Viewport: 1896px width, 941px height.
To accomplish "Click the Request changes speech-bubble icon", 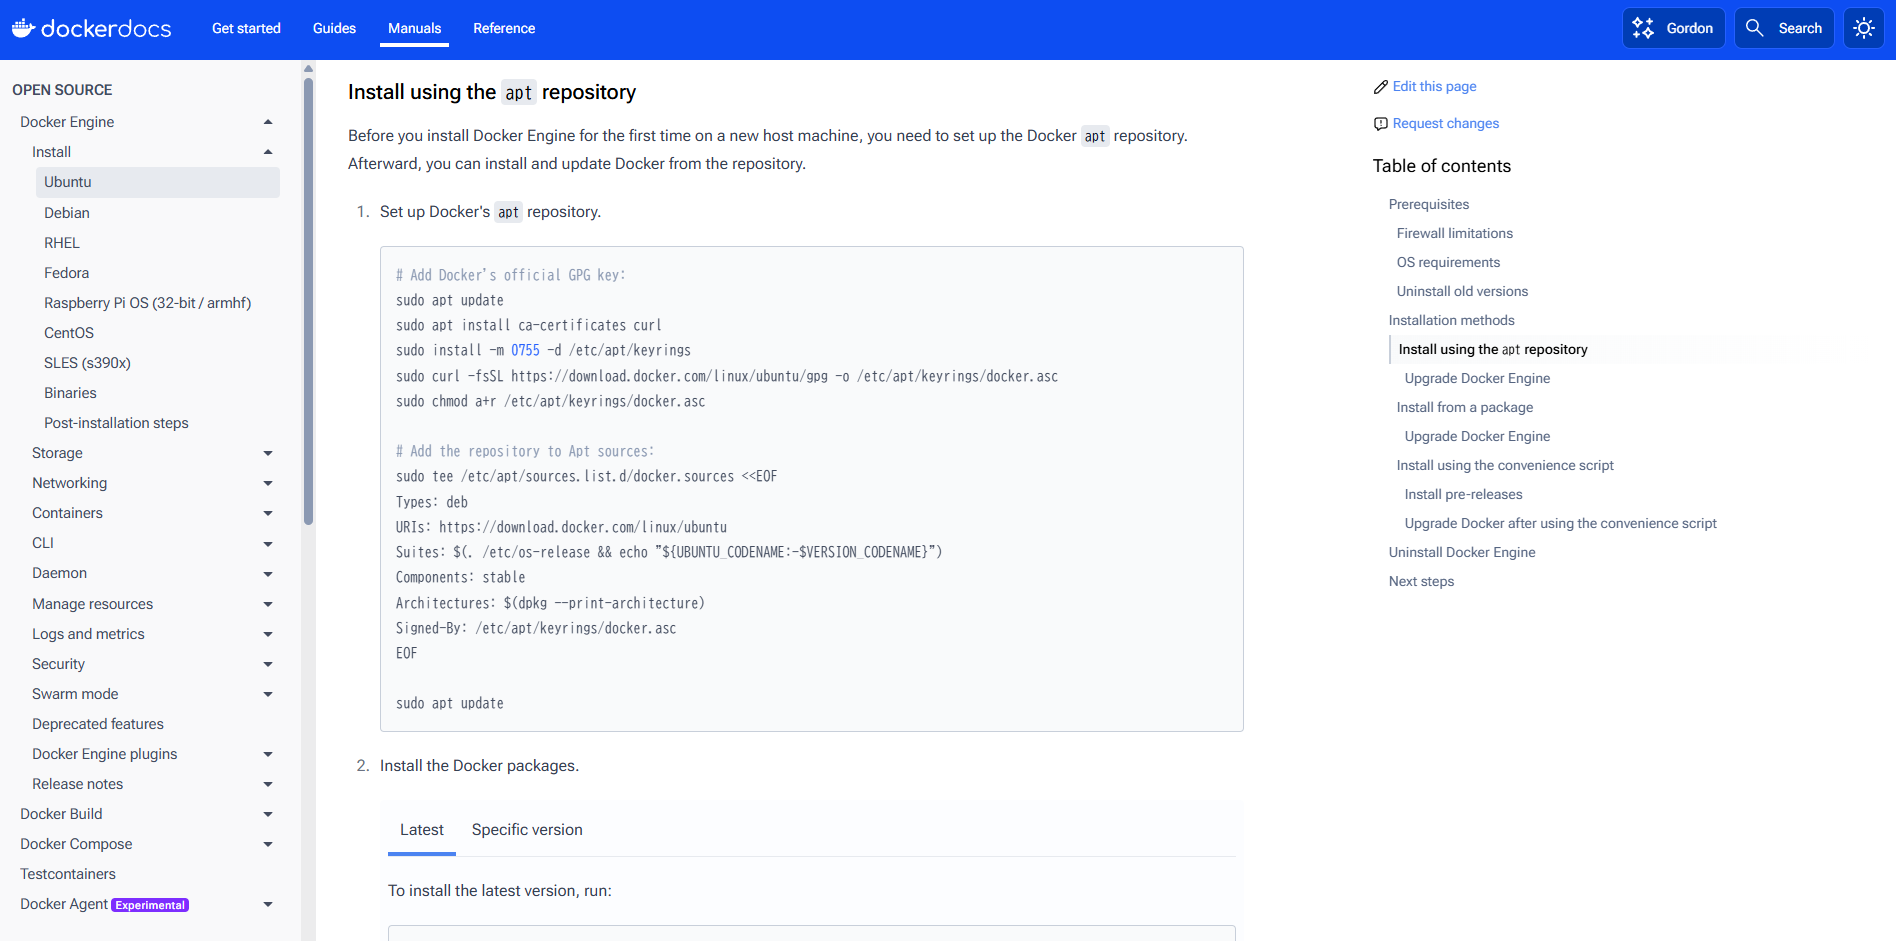I will 1381,124.
